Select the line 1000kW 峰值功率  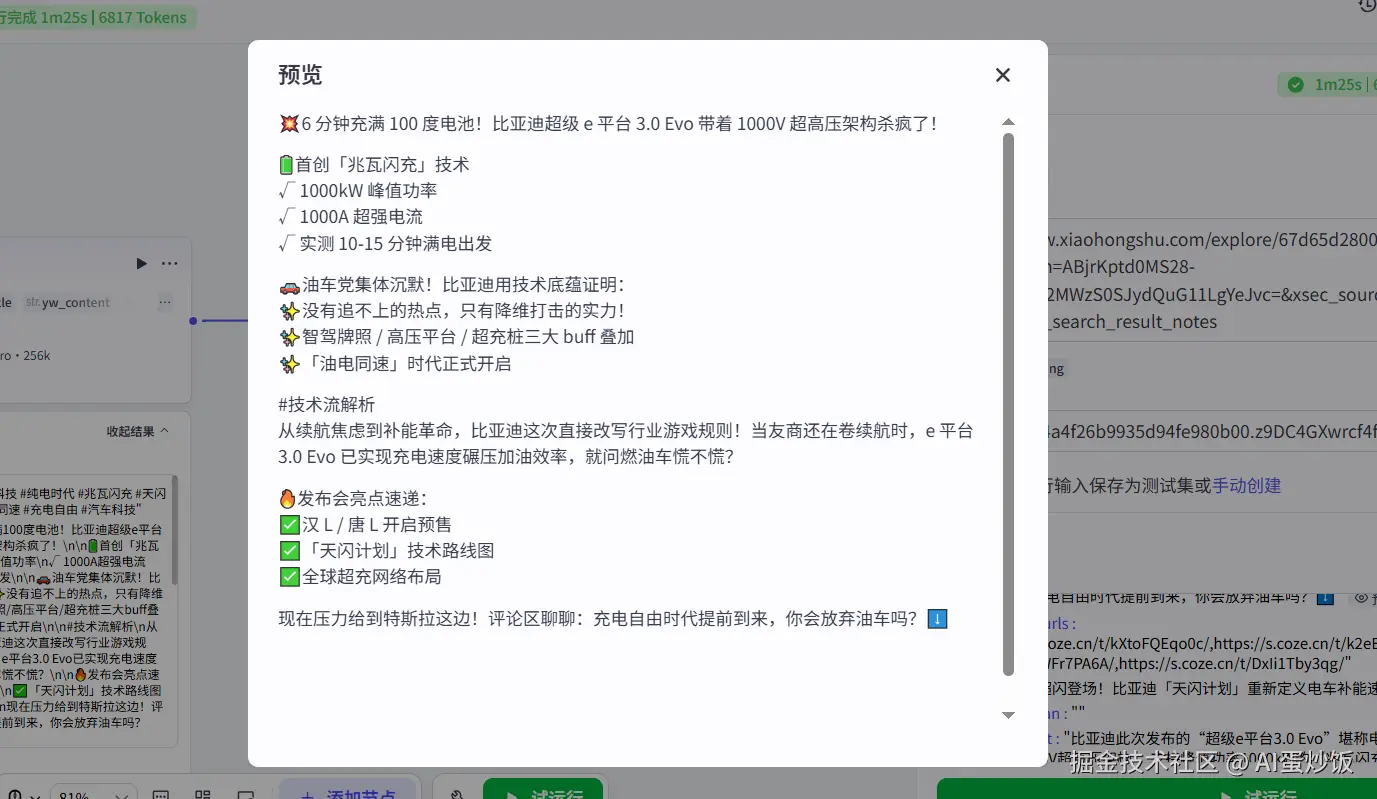point(358,190)
